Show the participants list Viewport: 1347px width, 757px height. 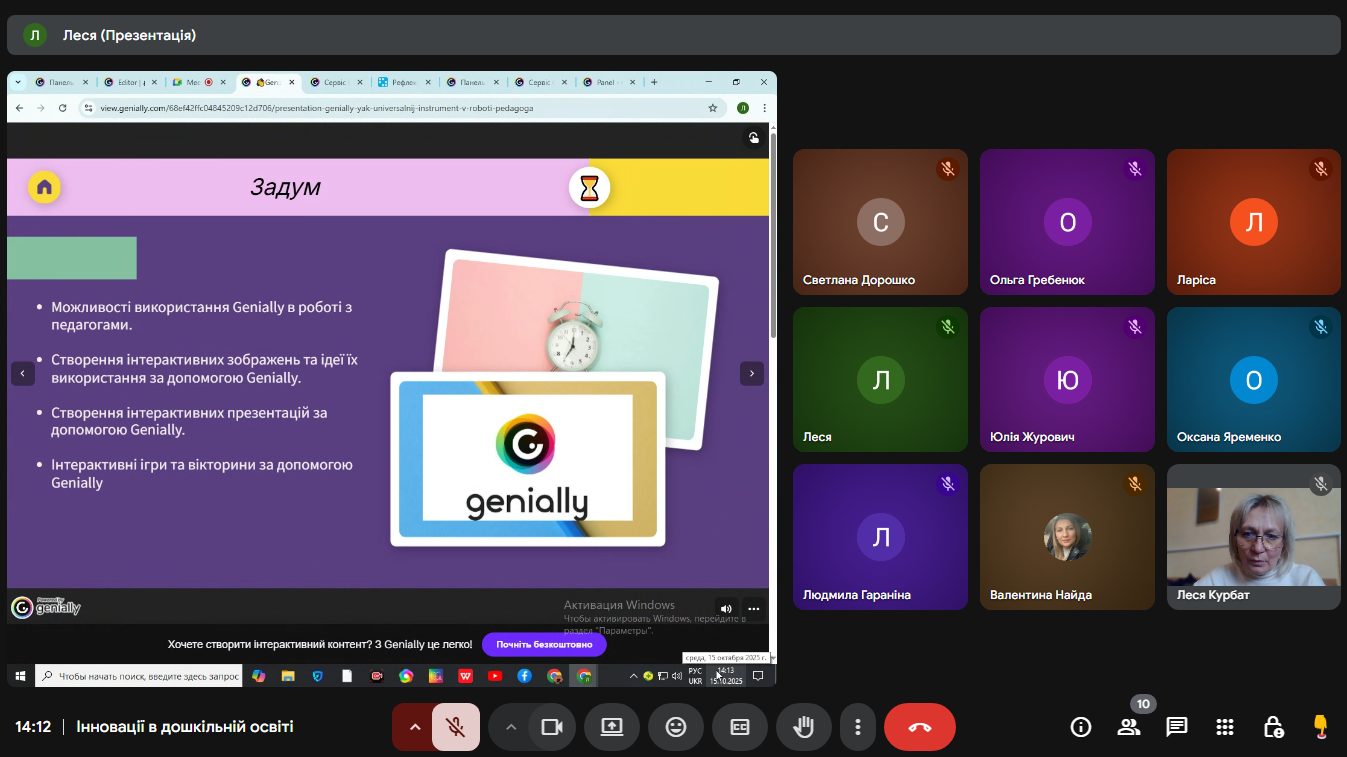[1129, 727]
